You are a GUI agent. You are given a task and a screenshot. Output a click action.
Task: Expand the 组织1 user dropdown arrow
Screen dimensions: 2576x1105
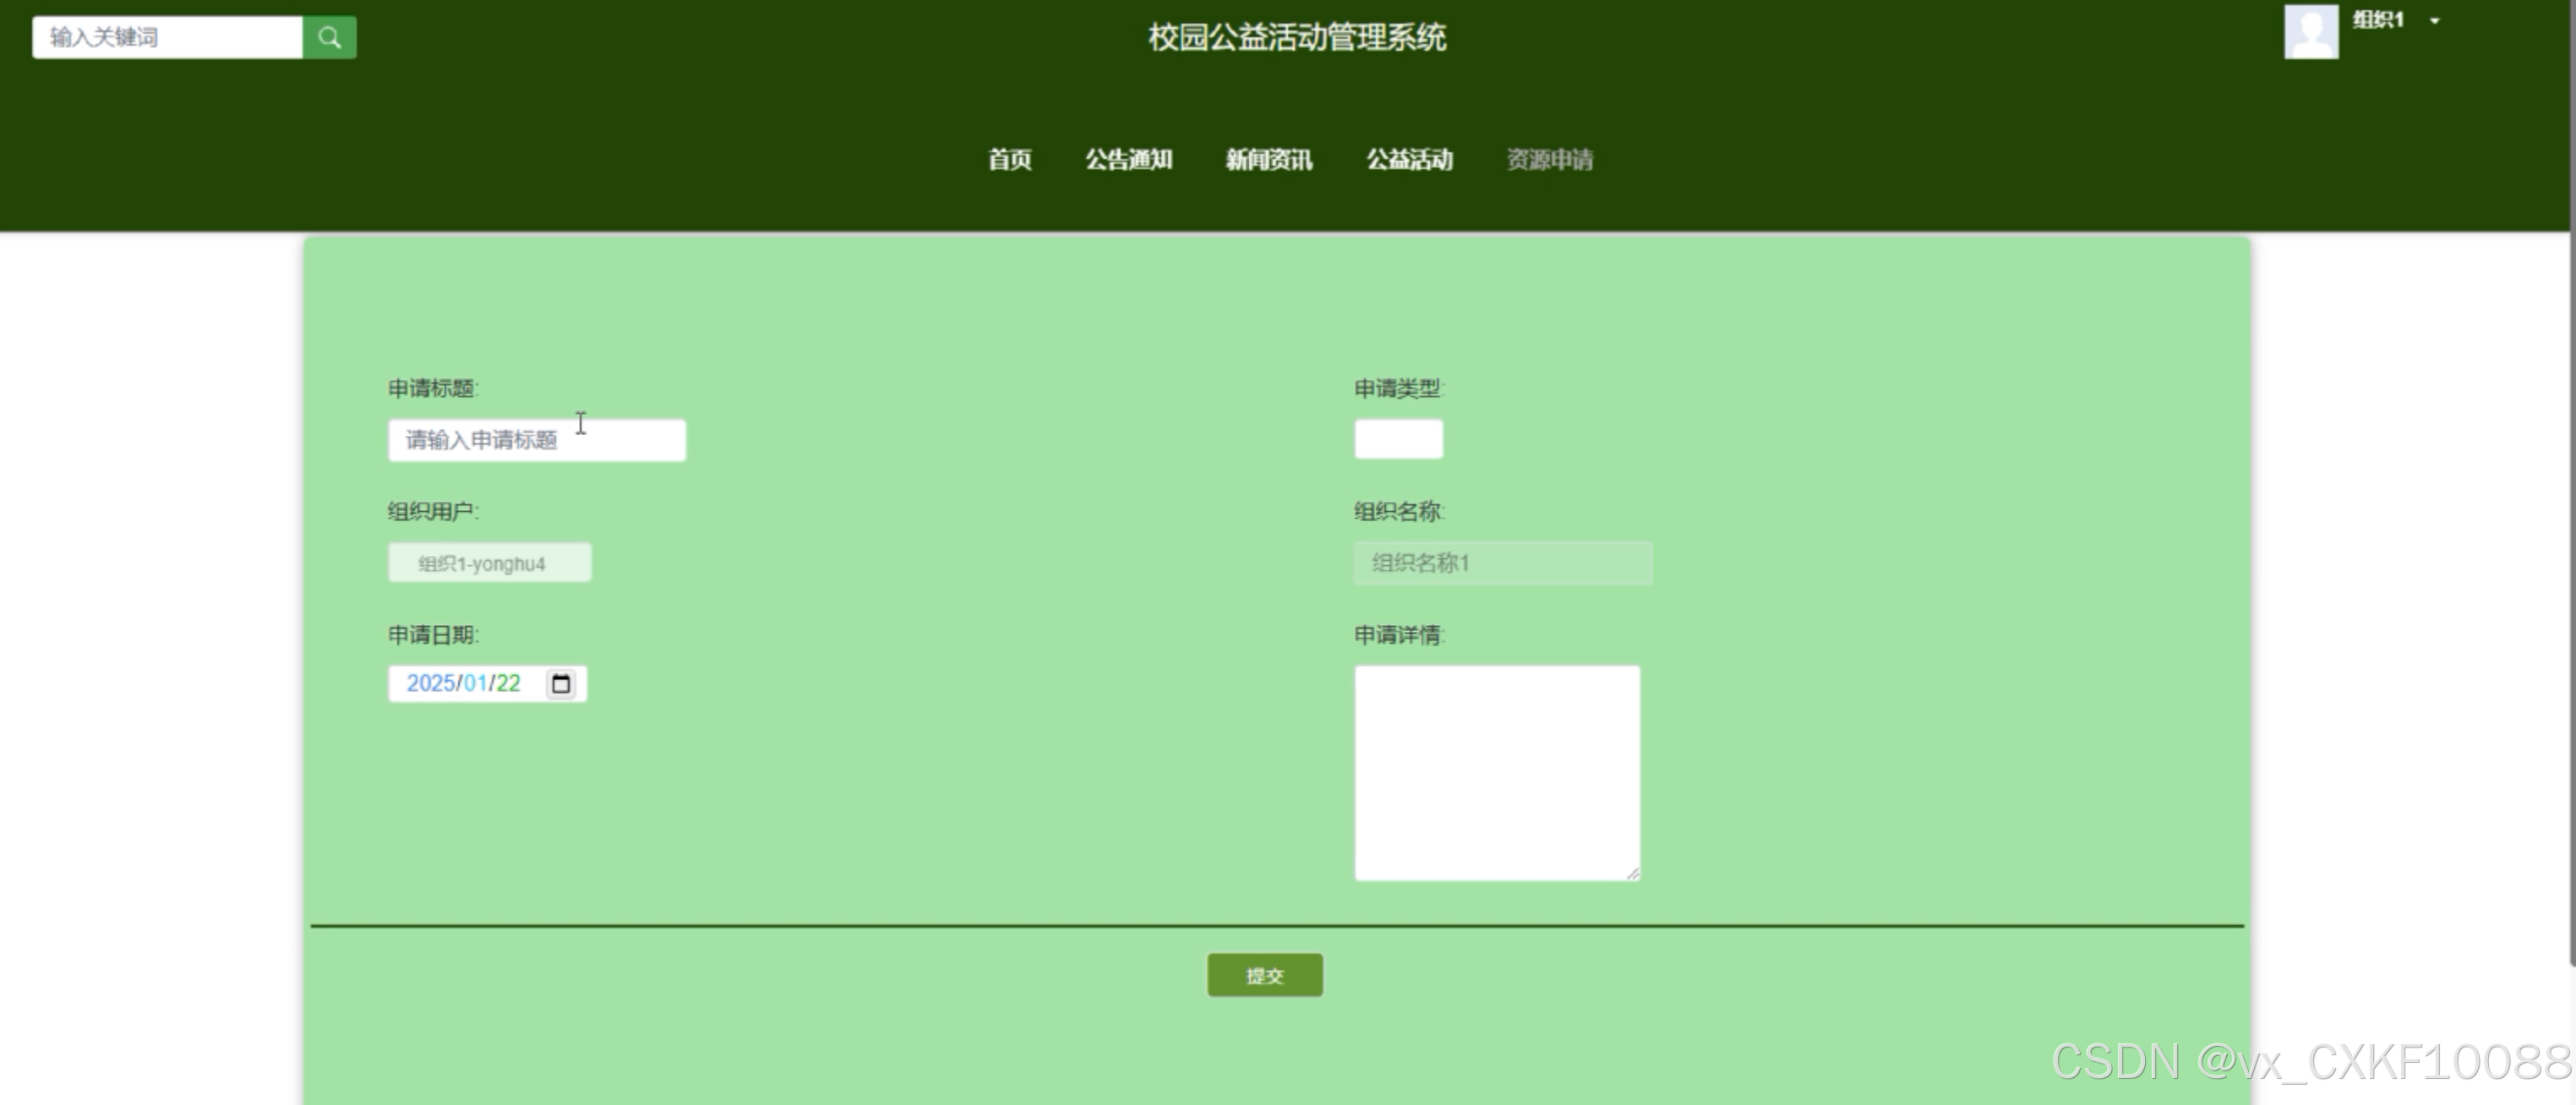pyautogui.click(x=2435, y=21)
